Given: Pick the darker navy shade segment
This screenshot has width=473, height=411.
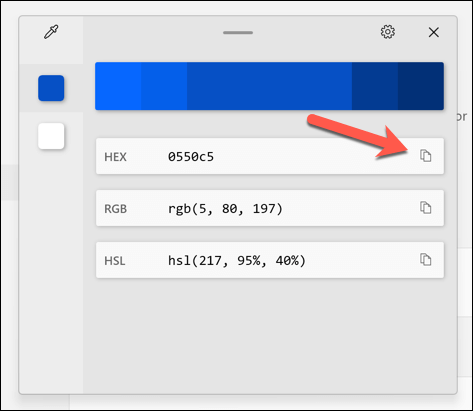Looking at the screenshot, I should (375, 86).
